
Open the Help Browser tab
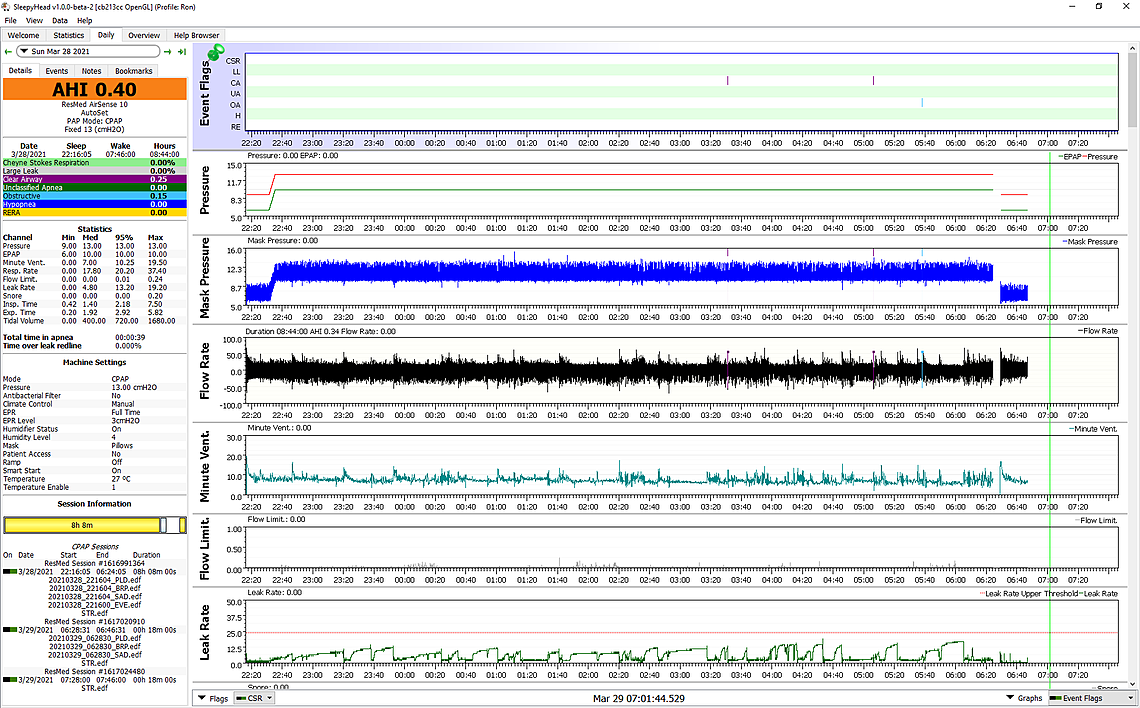click(196, 35)
